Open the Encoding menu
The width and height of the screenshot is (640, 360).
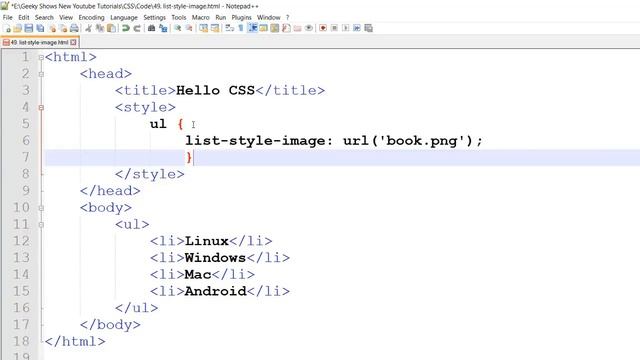[x=91, y=18]
